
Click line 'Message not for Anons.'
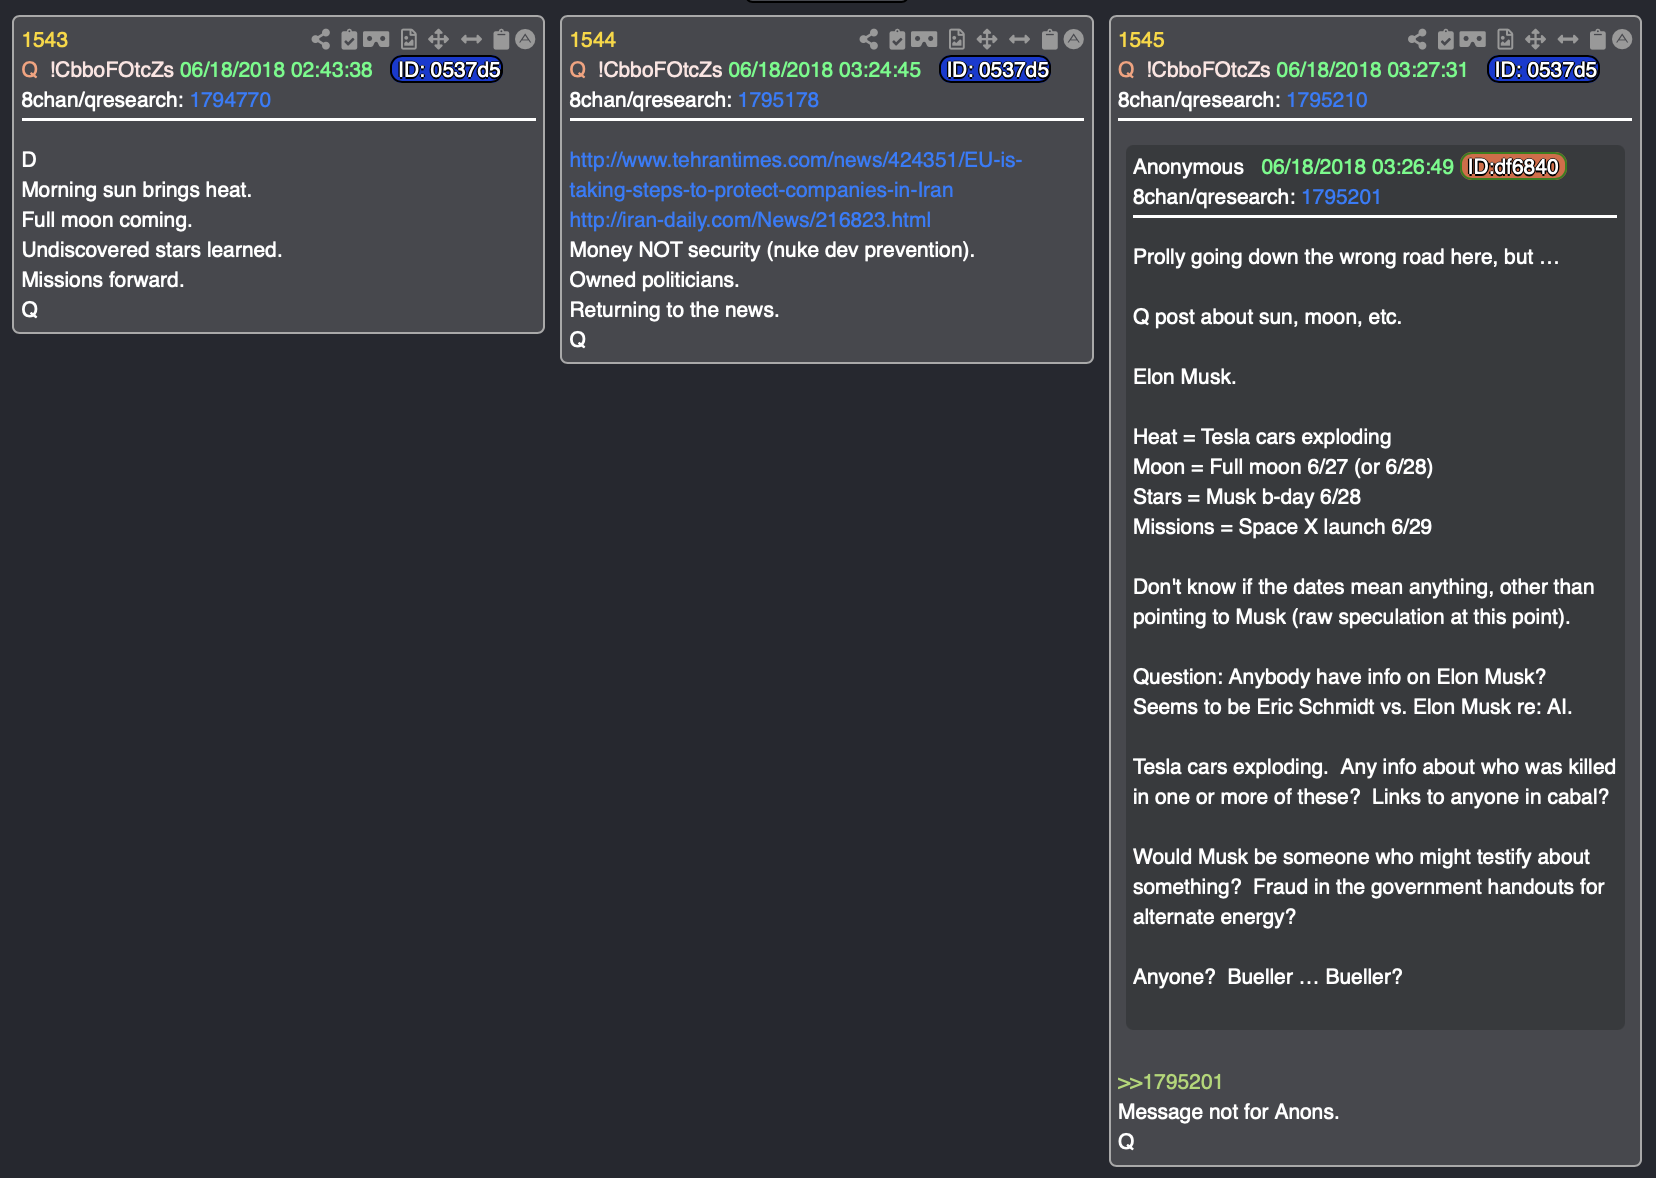(1228, 1112)
